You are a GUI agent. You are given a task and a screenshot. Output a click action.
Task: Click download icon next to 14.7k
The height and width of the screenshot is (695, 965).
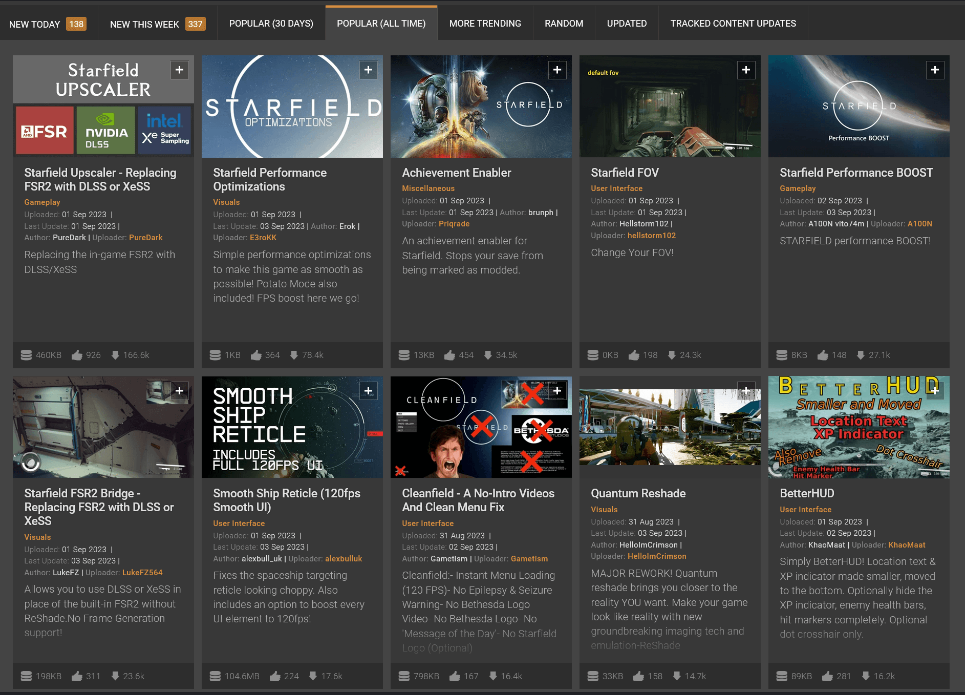point(676,676)
